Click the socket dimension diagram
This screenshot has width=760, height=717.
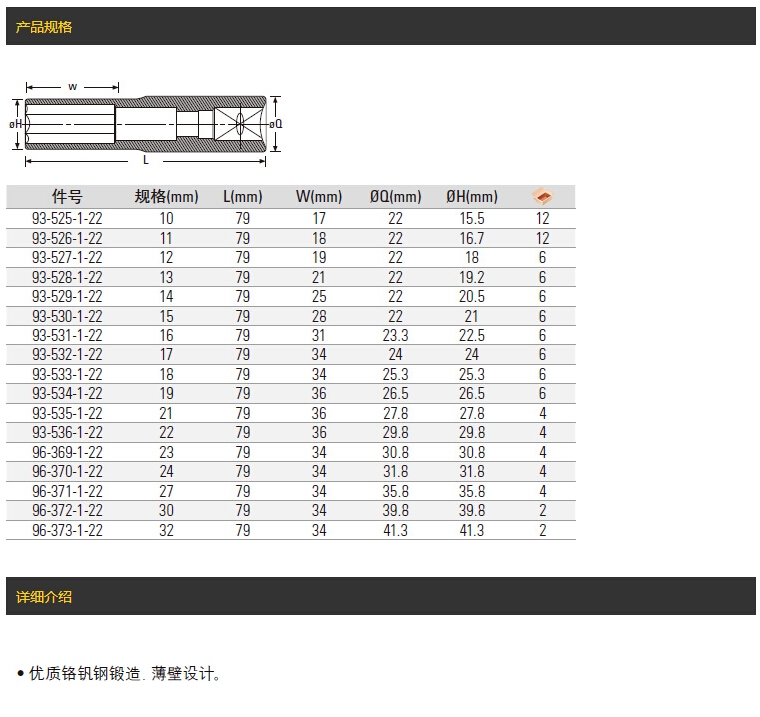point(145,124)
